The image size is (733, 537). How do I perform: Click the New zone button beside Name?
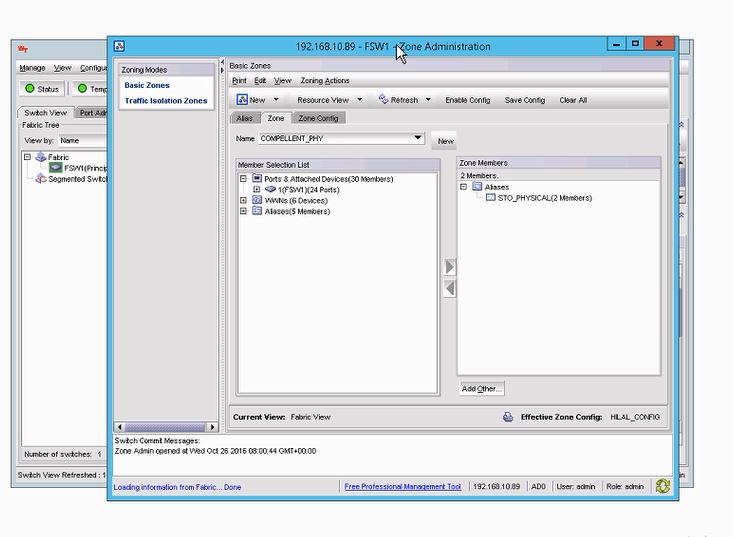click(445, 141)
